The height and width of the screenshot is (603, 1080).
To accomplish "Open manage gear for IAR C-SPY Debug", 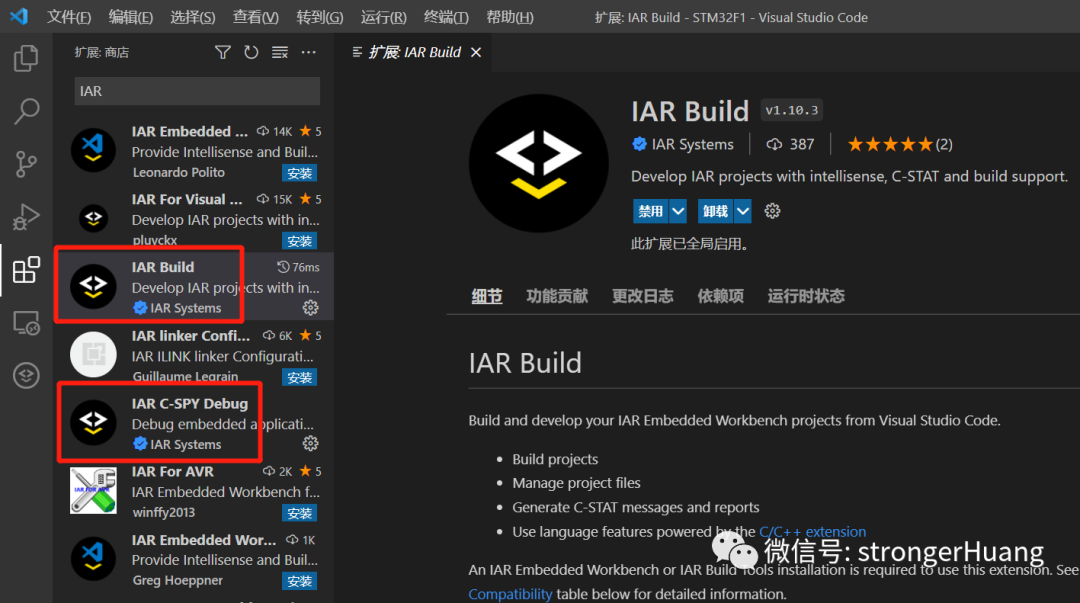I will coord(310,443).
